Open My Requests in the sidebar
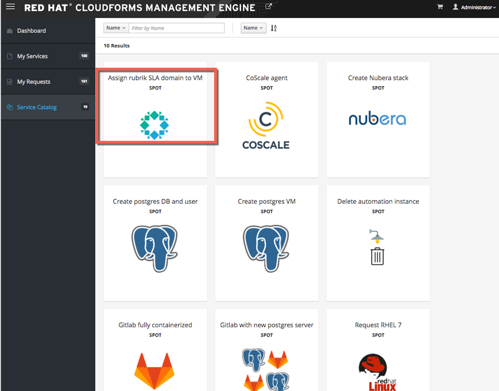This screenshot has width=499, height=391. pyautogui.click(x=34, y=82)
